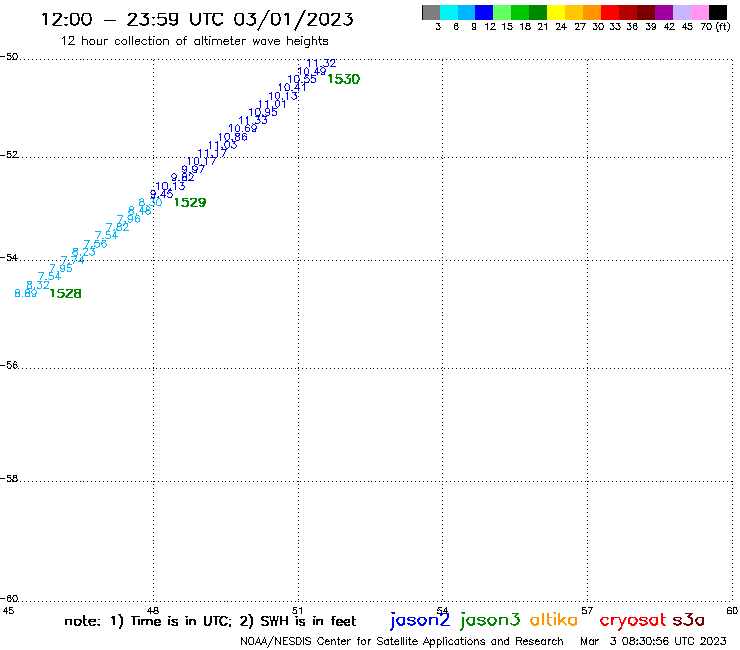Click the green time label 1528

tap(66, 294)
